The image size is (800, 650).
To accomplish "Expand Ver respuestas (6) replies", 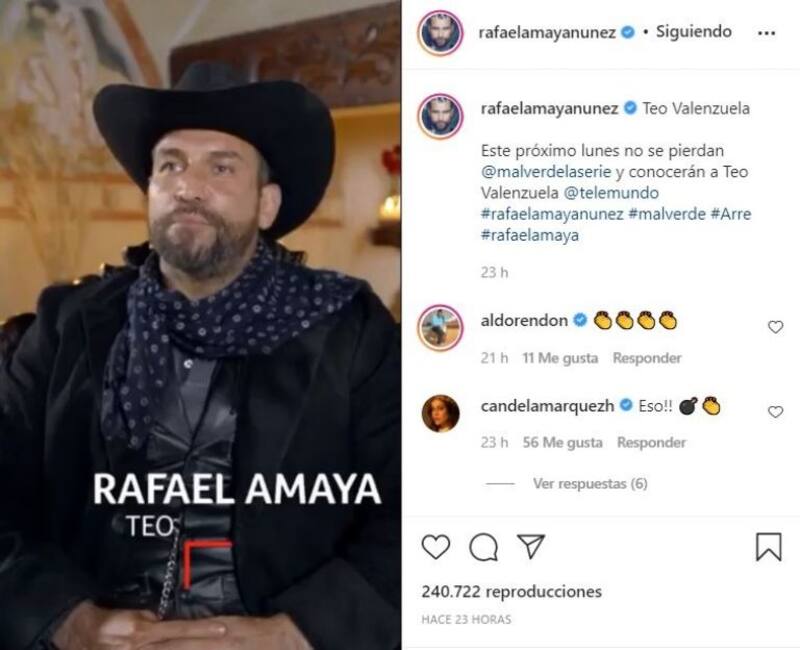I will tap(590, 483).
